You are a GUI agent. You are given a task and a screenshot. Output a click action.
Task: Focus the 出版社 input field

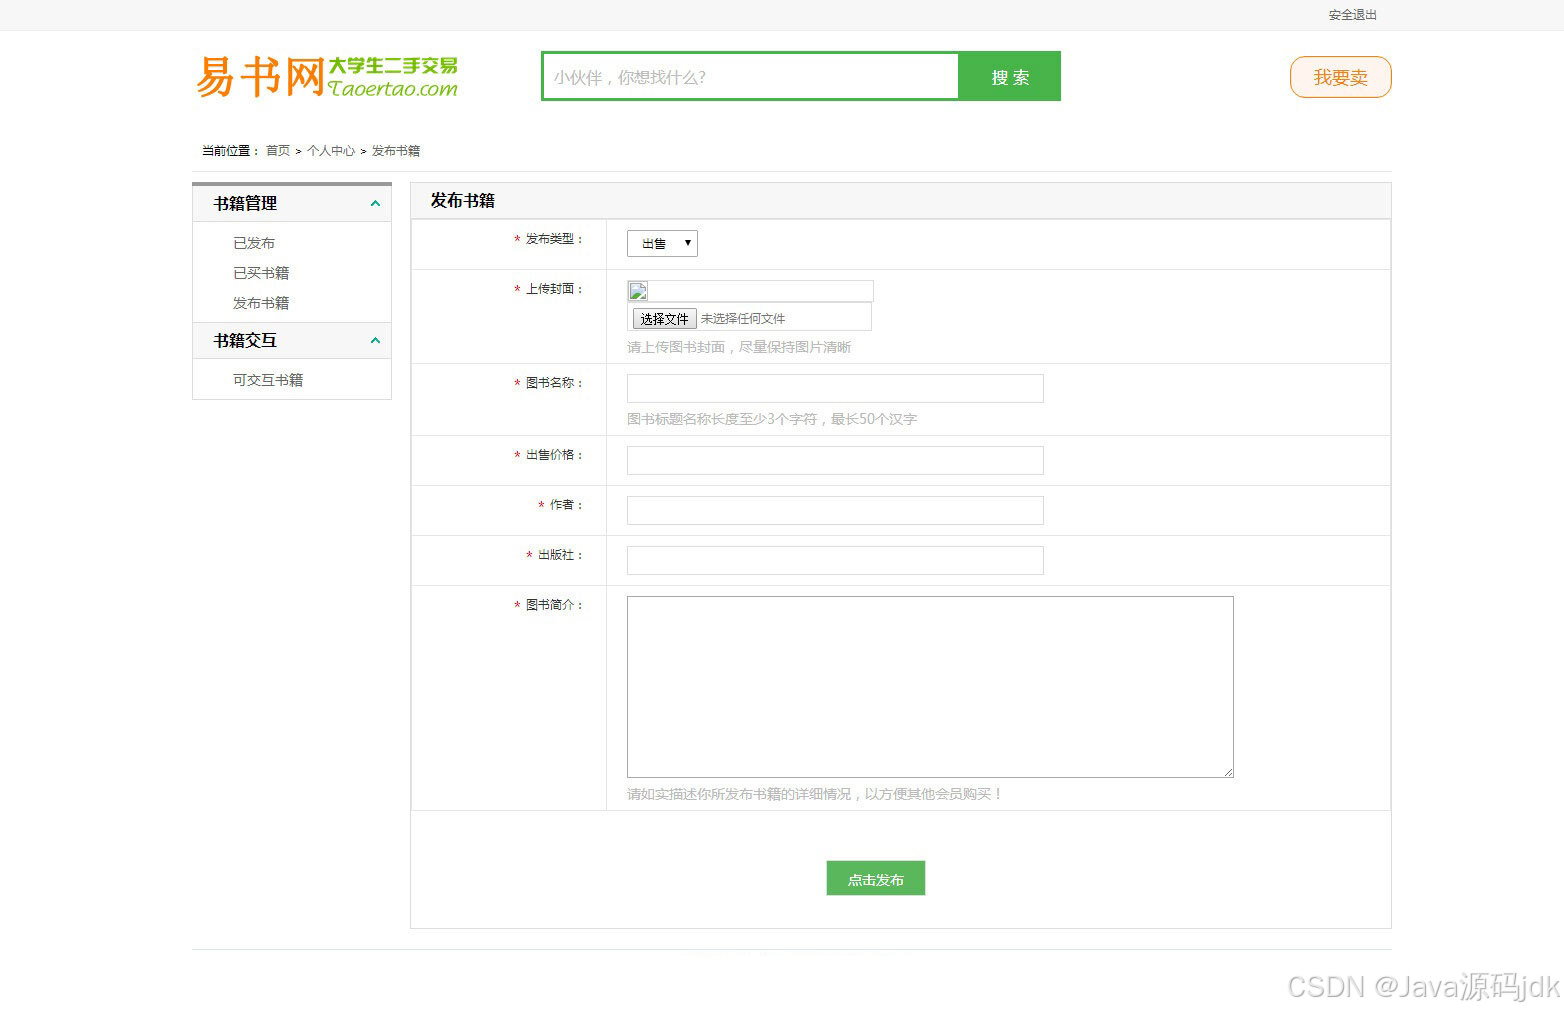pyautogui.click(x=835, y=560)
